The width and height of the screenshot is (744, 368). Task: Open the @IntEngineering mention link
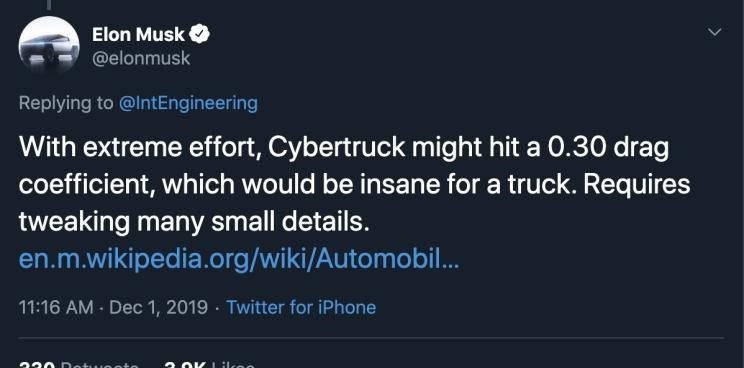(x=188, y=103)
